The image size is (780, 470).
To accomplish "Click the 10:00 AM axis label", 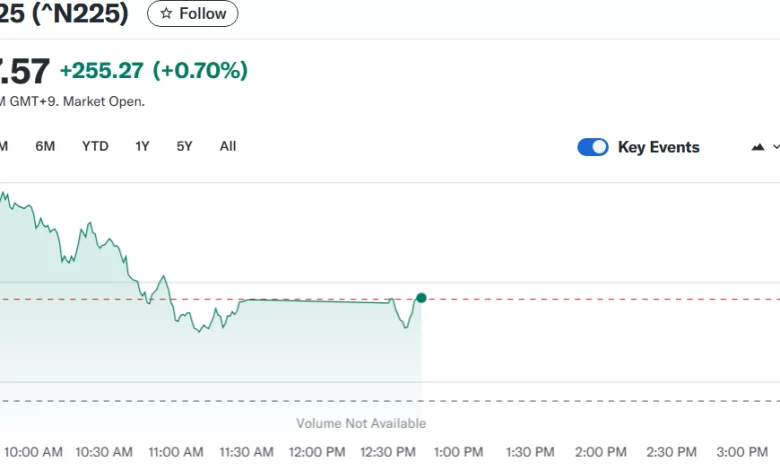I will coord(35,452).
